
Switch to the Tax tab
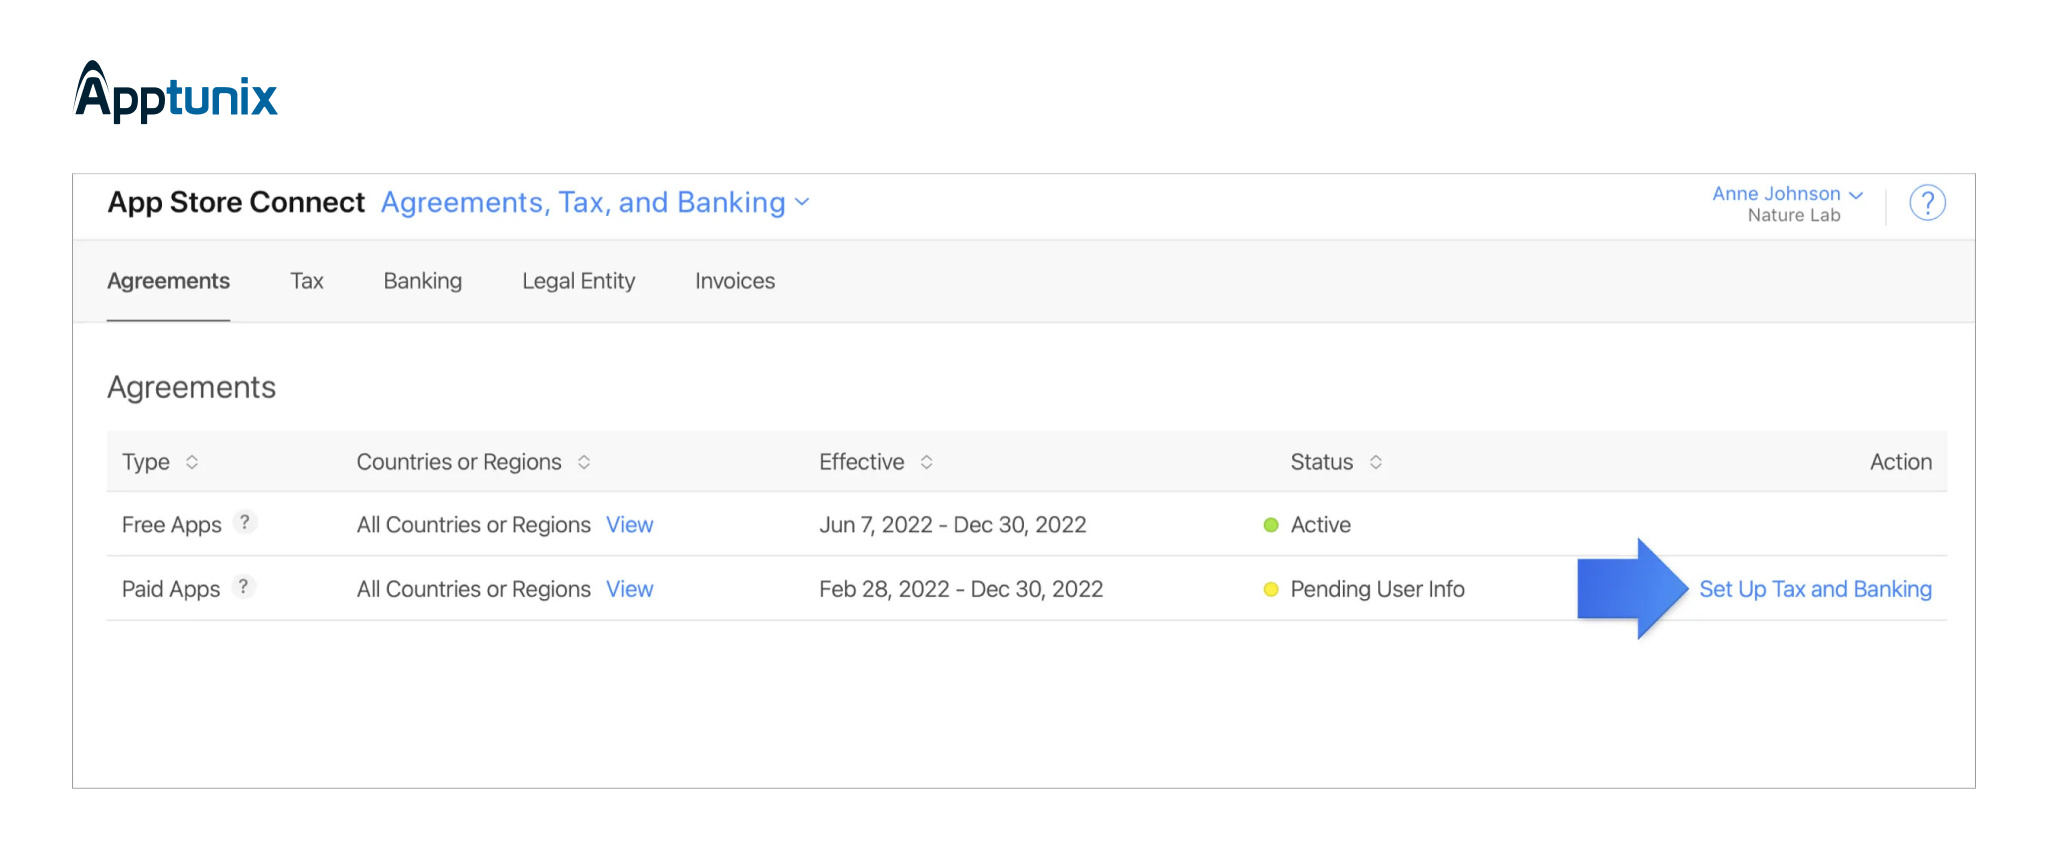tap(307, 281)
